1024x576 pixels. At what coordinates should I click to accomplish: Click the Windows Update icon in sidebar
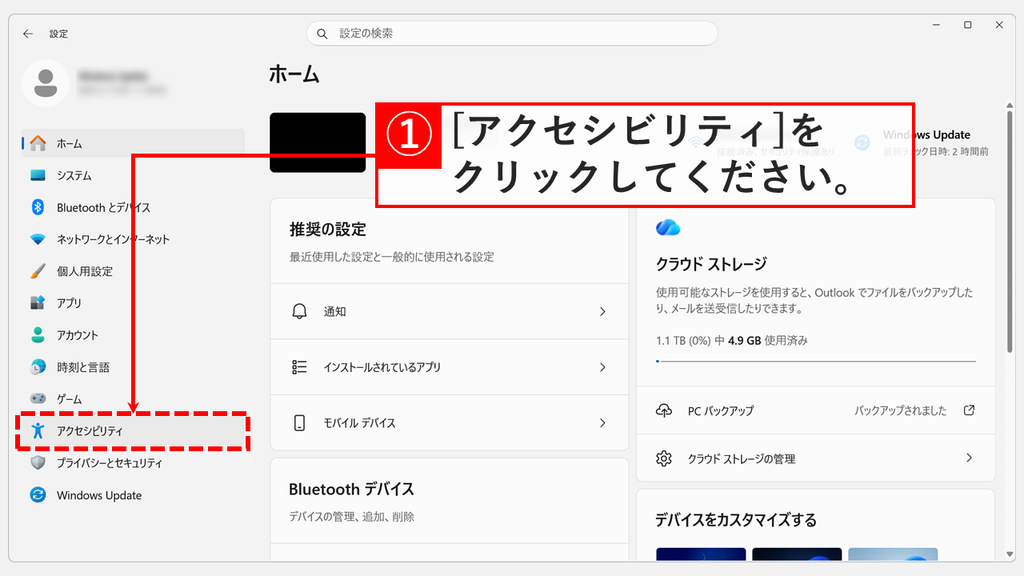[x=38, y=495]
